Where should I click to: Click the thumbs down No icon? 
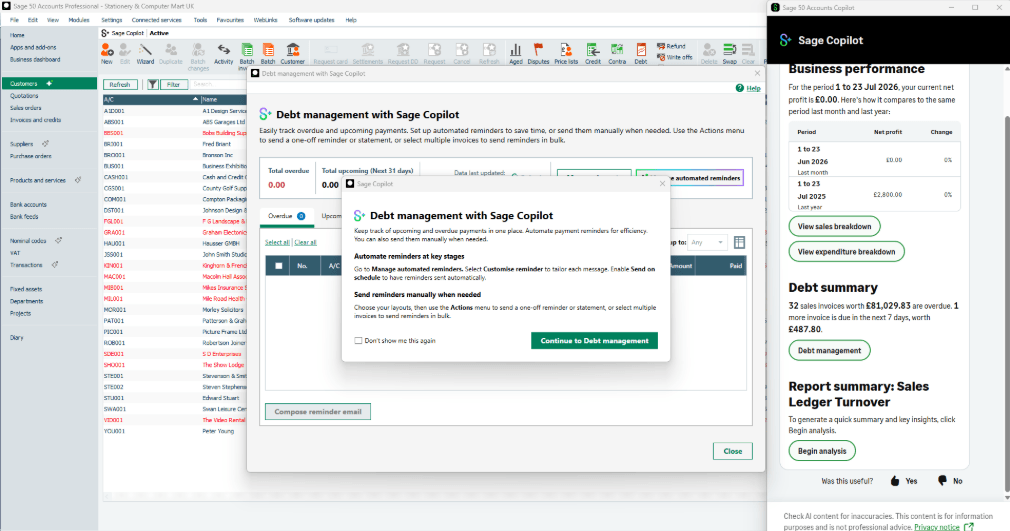[942, 481]
